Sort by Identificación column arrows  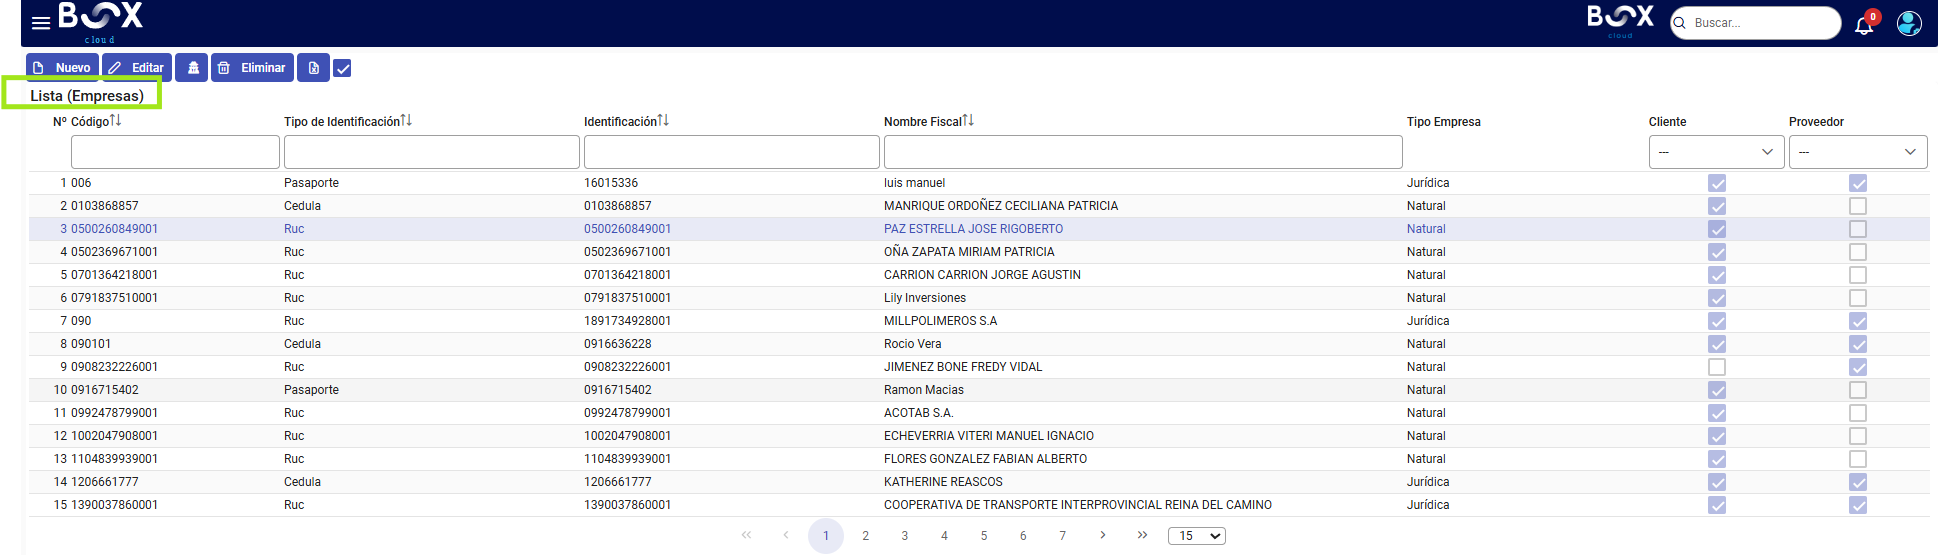tap(663, 121)
